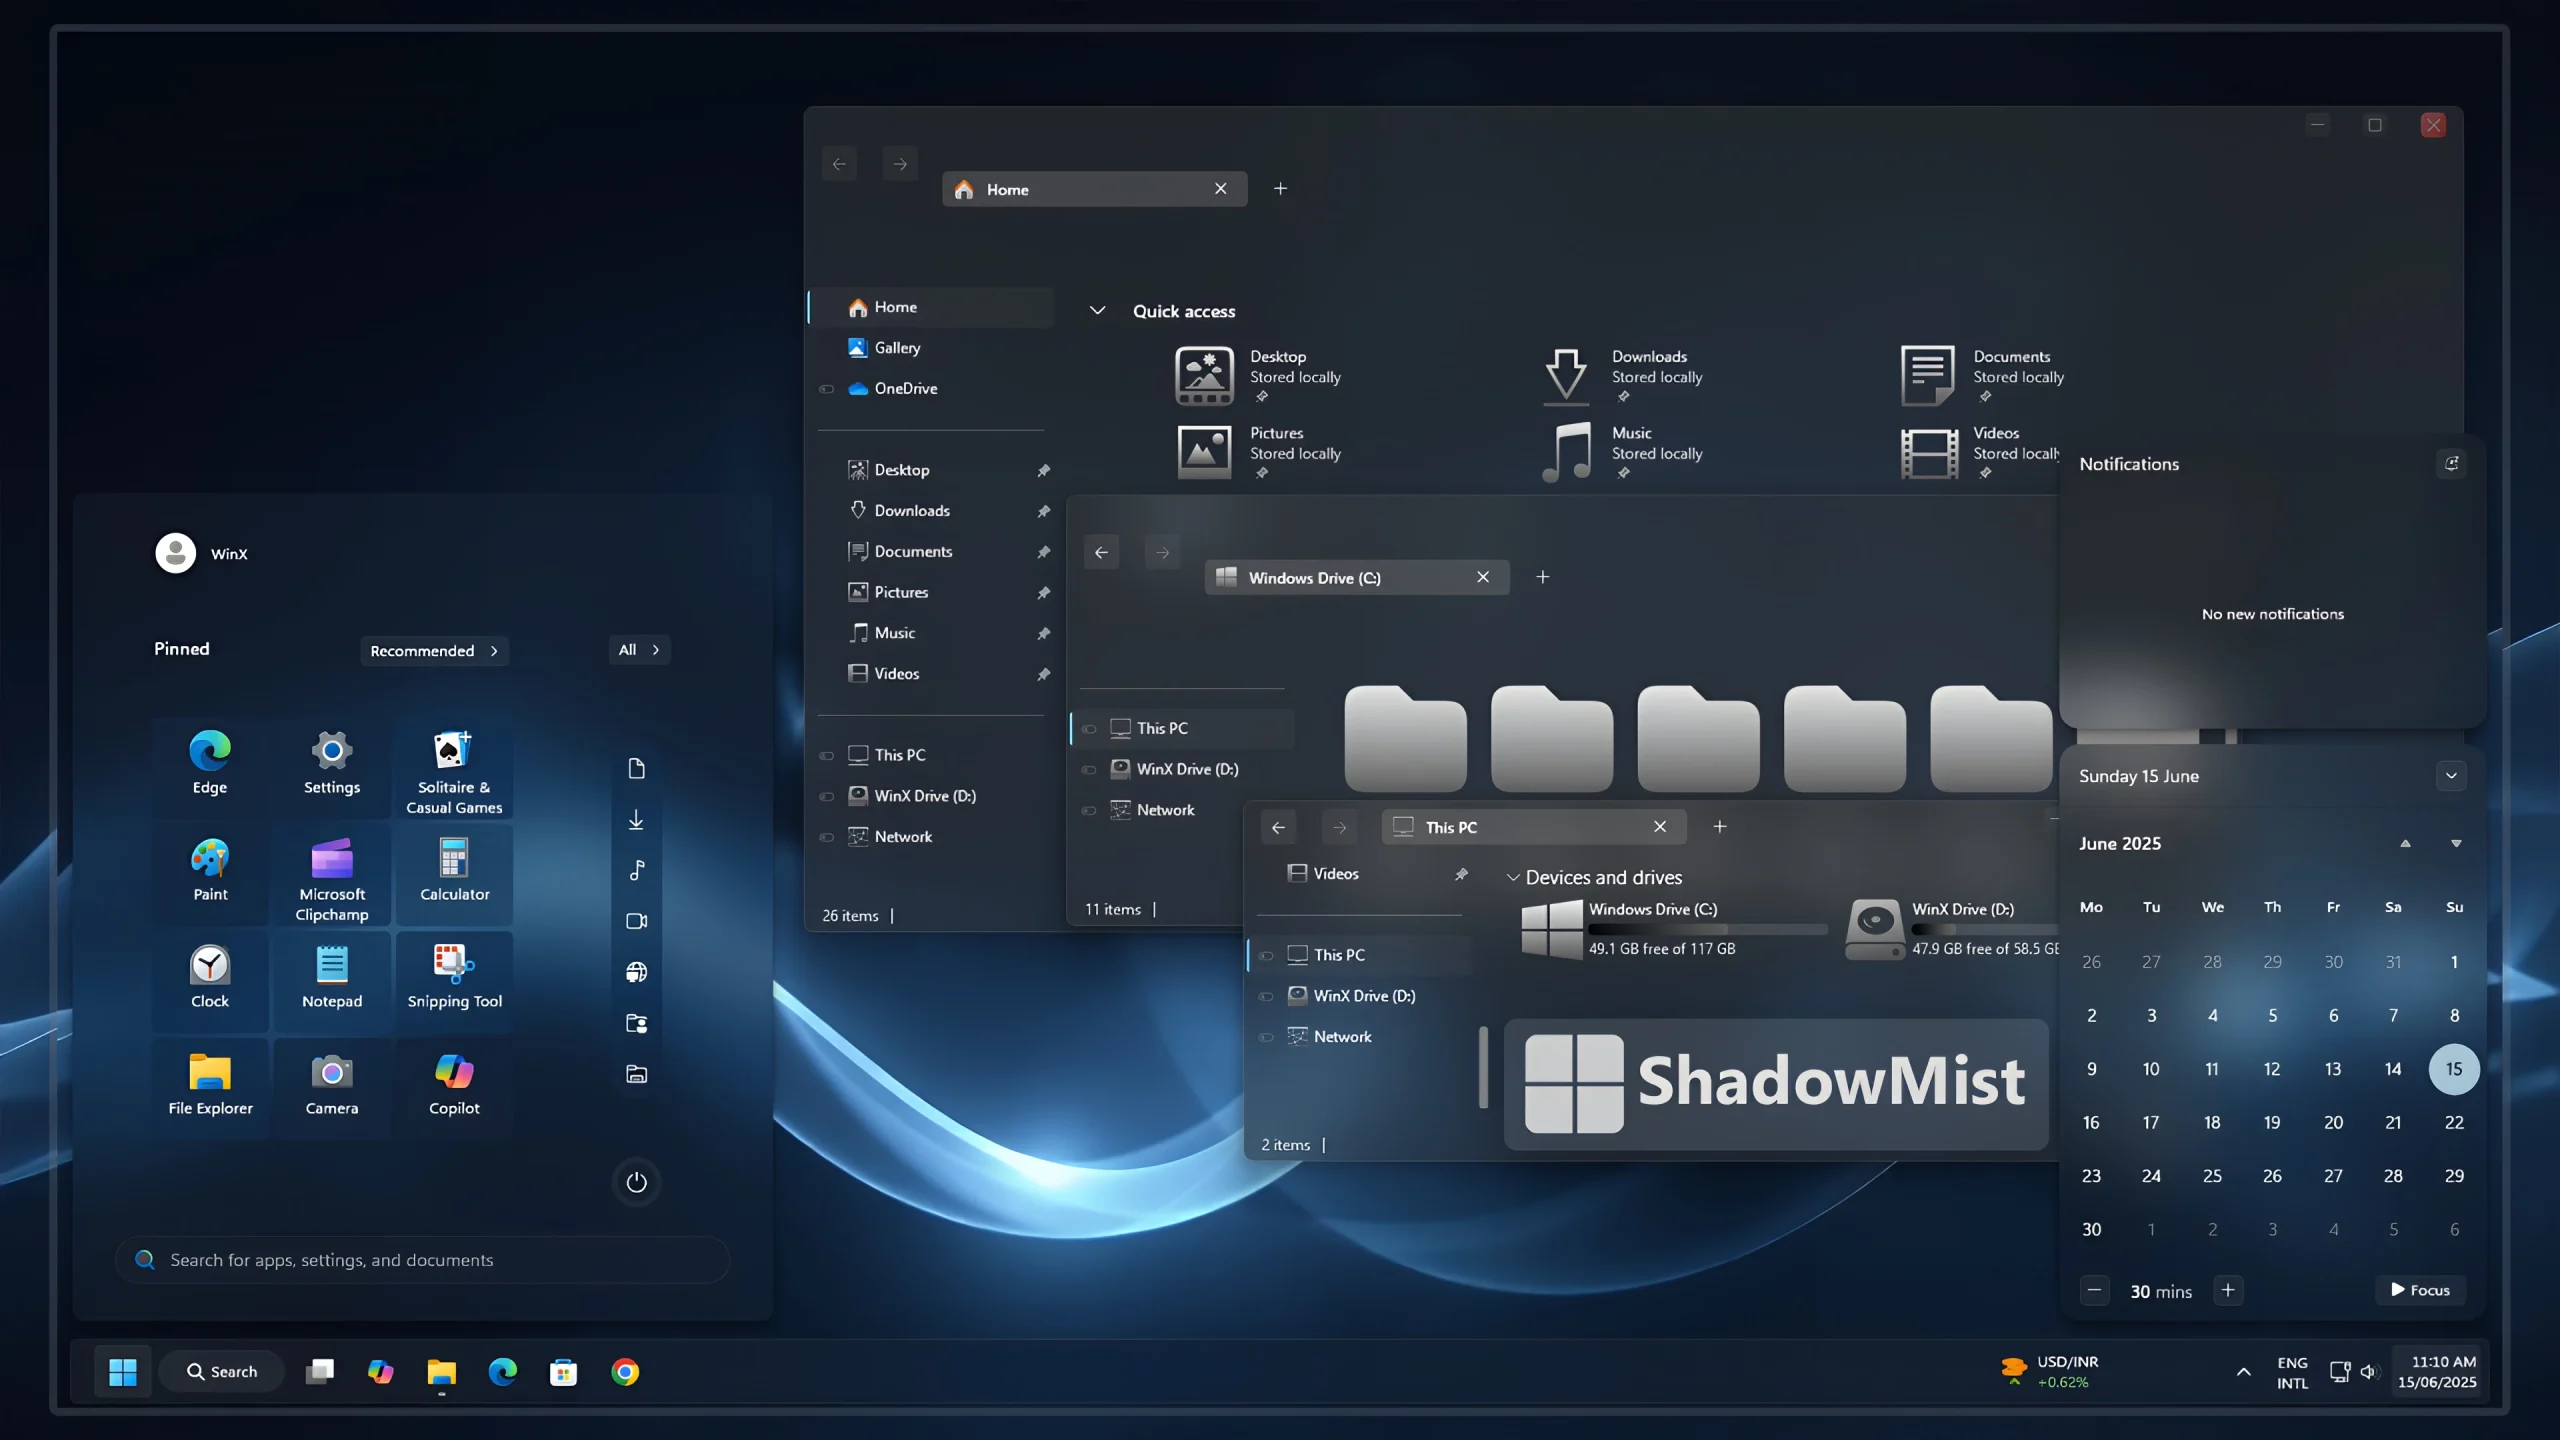The height and width of the screenshot is (1440, 2560).
Task: Collapse Devices and drives group
Action: tap(1513, 878)
